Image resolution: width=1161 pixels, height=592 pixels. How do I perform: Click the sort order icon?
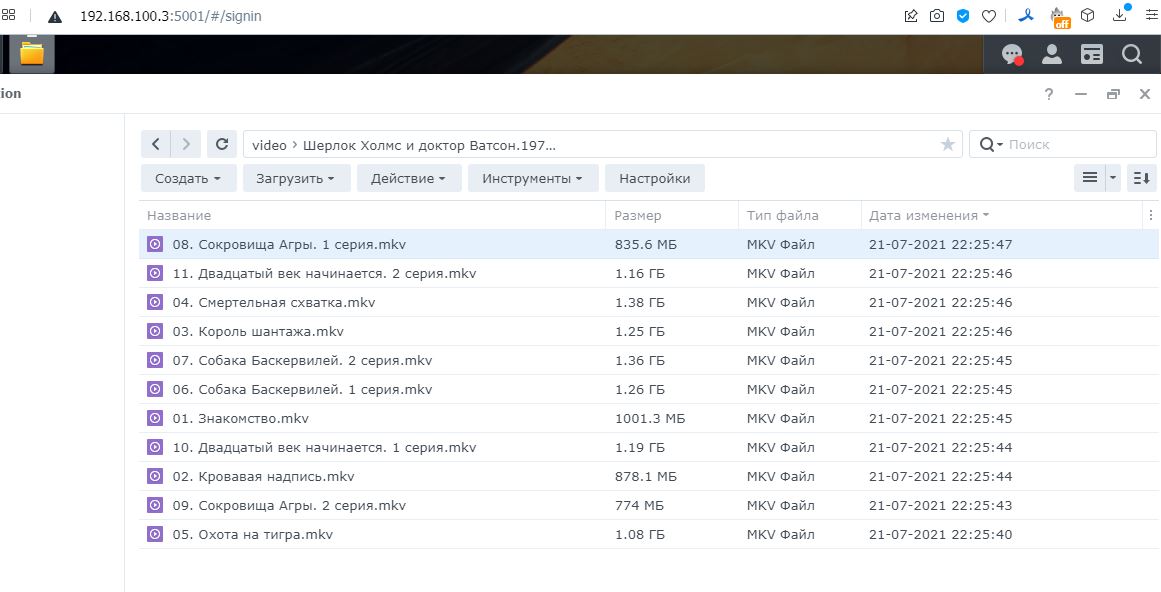[x=1141, y=178]
